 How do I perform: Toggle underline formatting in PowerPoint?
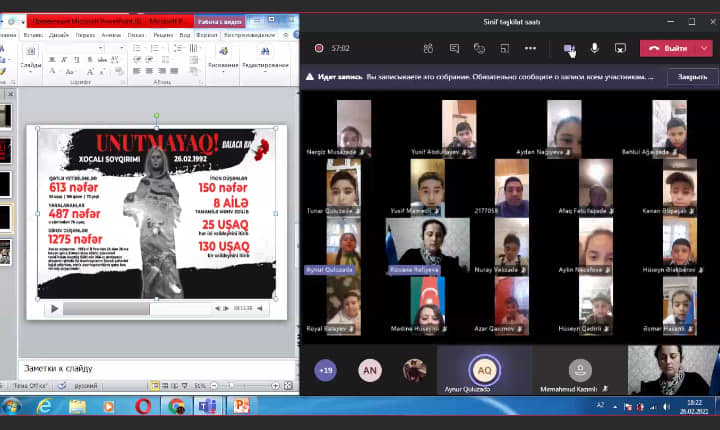[77, 60]
